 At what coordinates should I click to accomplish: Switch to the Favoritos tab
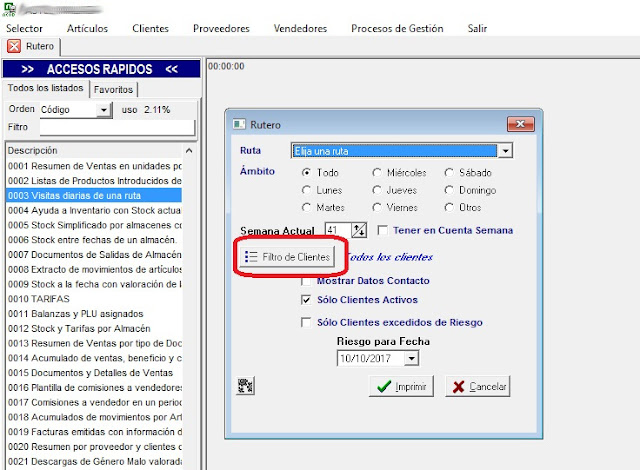point(115,89)
